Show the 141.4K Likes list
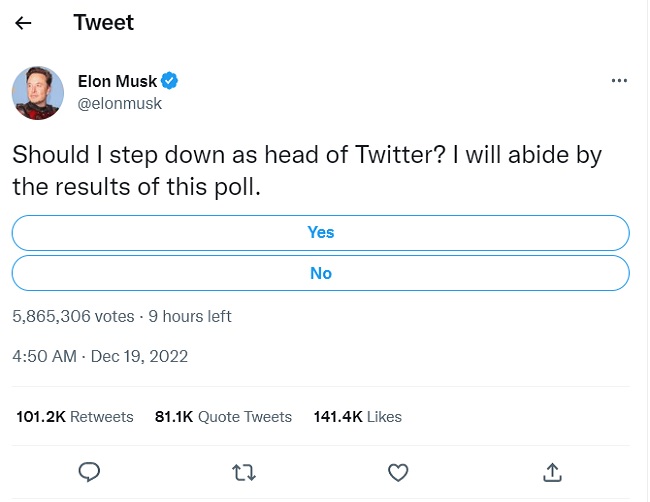The height and width of the screenshot is (502, 650). click(x=358, y=416)
